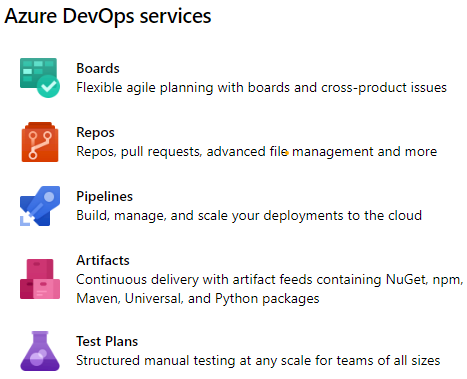Choose the Test Plans title

pyautogui.click(x=107, y=341)
